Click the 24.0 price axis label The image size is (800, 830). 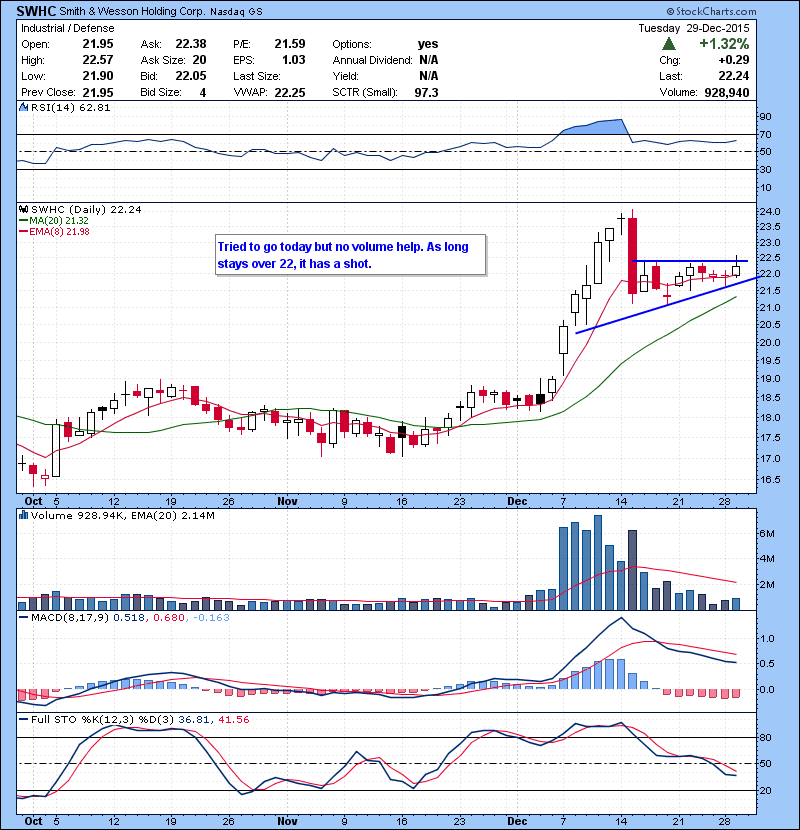coord(769,212)
